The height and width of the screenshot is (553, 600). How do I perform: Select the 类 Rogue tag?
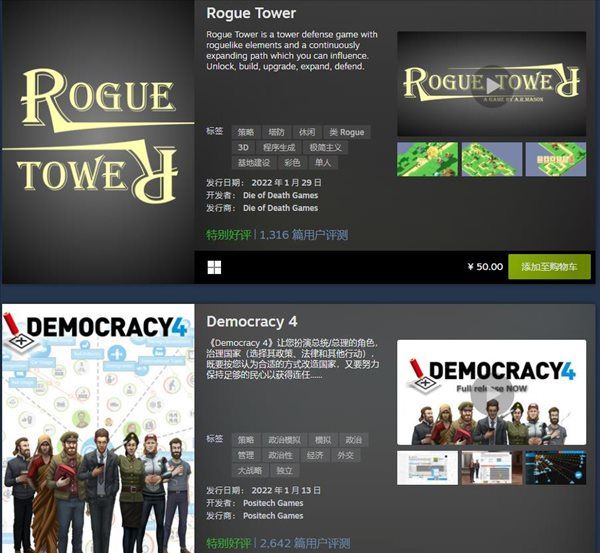point(347,132)
